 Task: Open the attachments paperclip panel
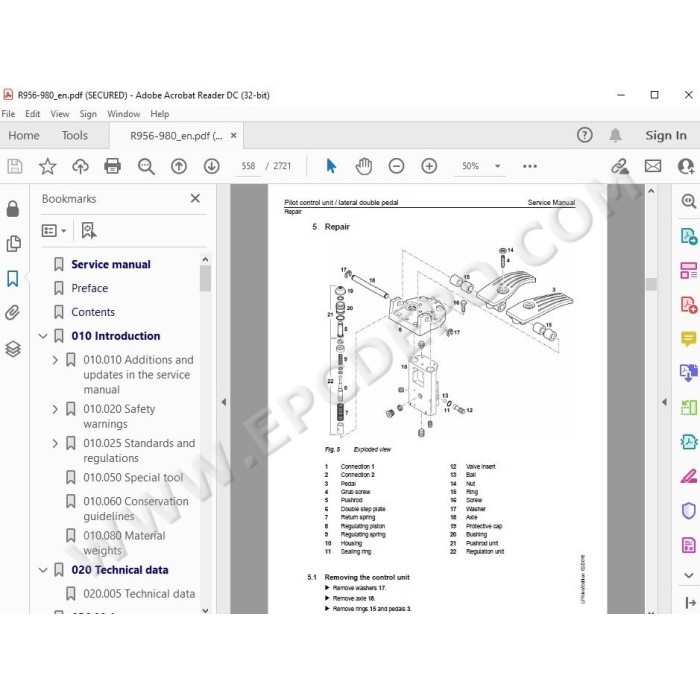(x=12, y=313)
